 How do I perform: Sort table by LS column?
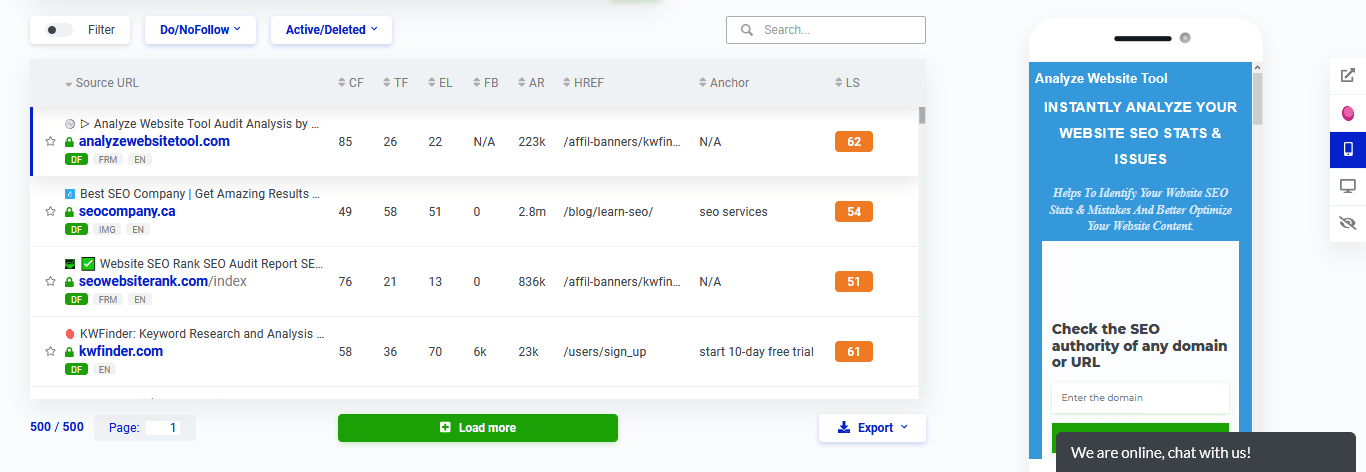[848, 83]
